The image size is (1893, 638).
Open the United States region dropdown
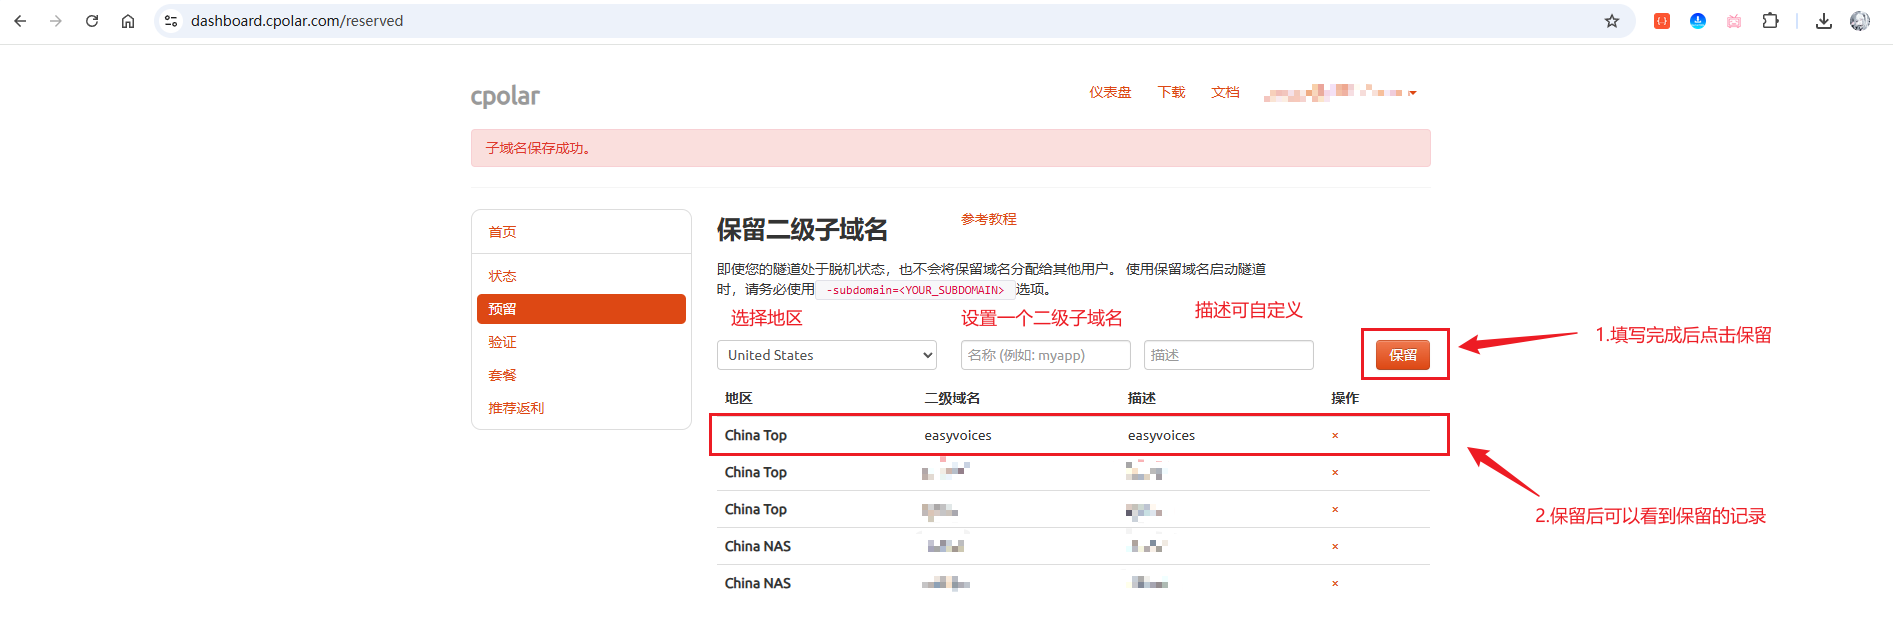[x=826, y=355]
